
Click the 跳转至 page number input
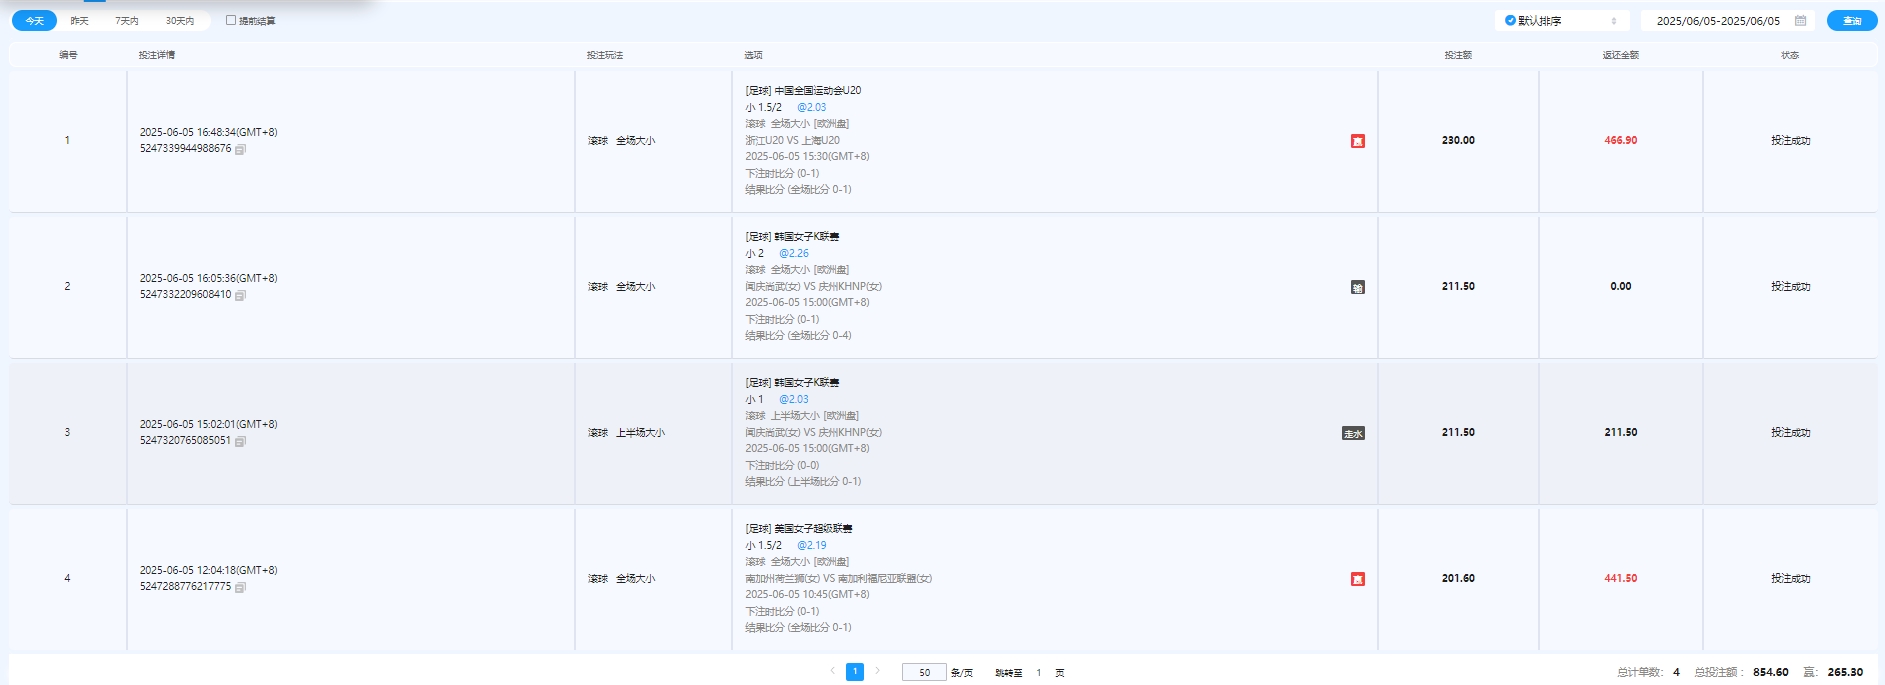[x=1039, y=672]
